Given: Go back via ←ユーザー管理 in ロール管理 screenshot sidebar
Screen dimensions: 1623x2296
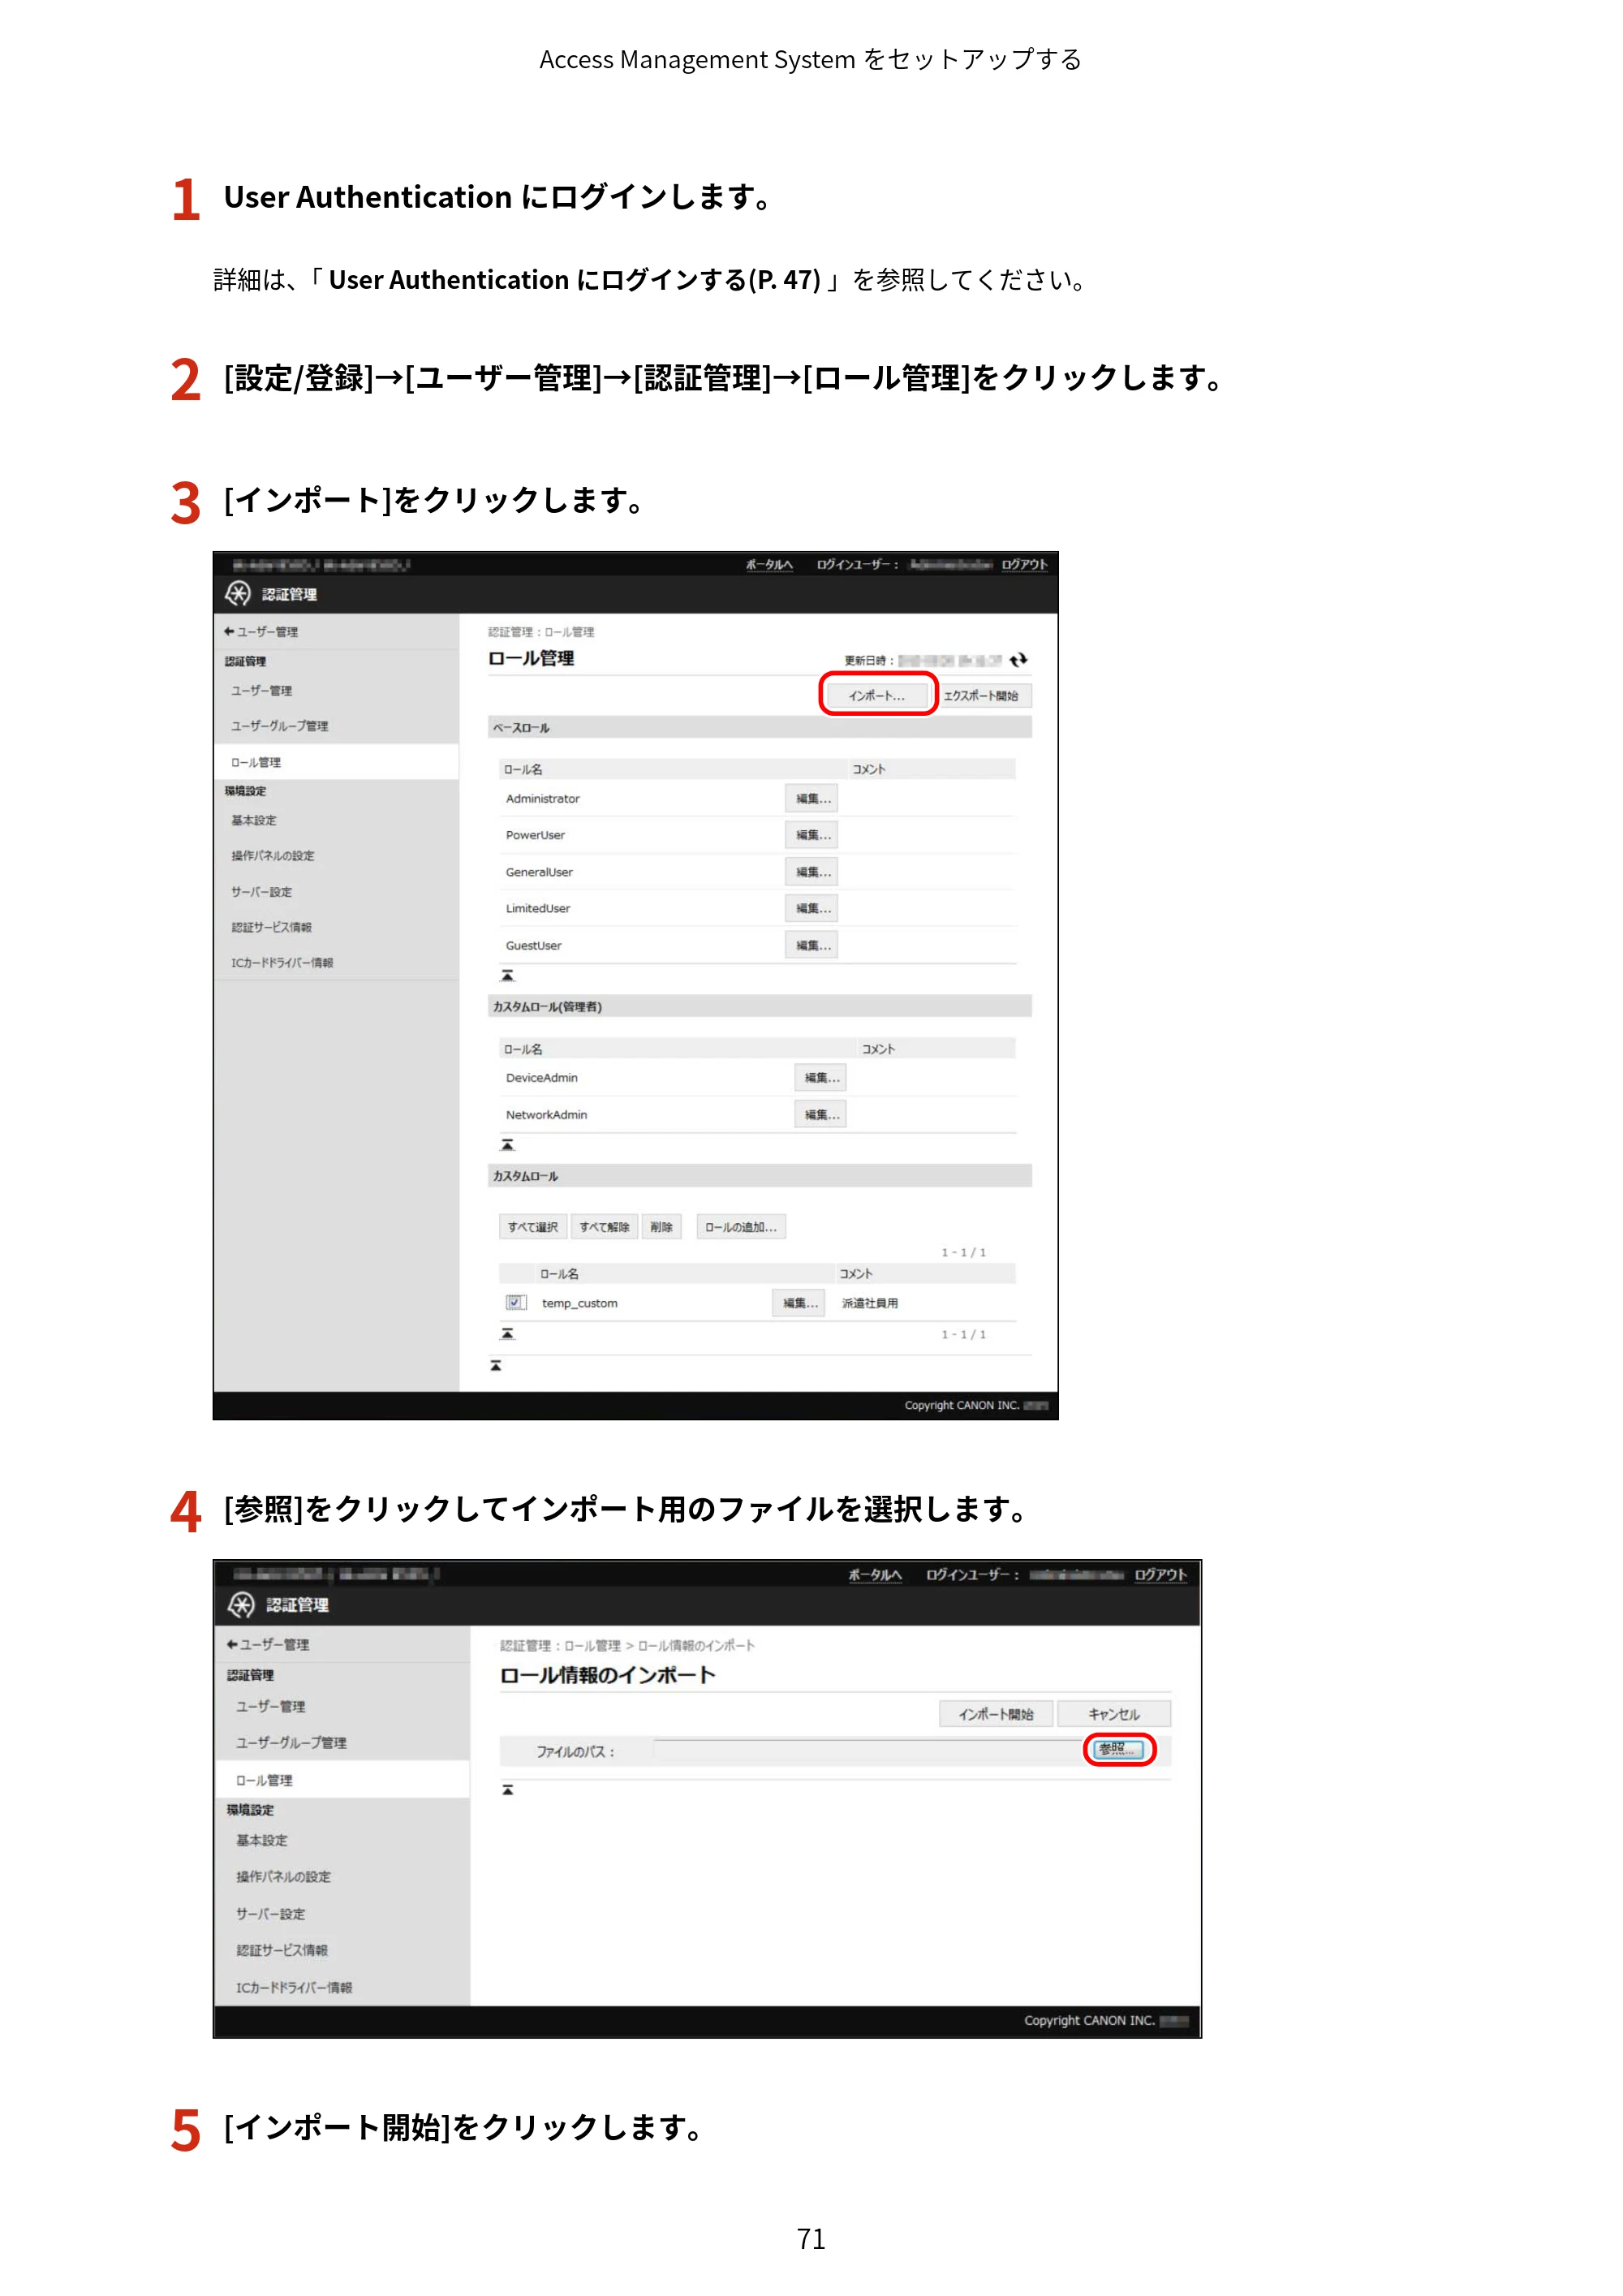Looking at the screenshot, I should (260, 632).
